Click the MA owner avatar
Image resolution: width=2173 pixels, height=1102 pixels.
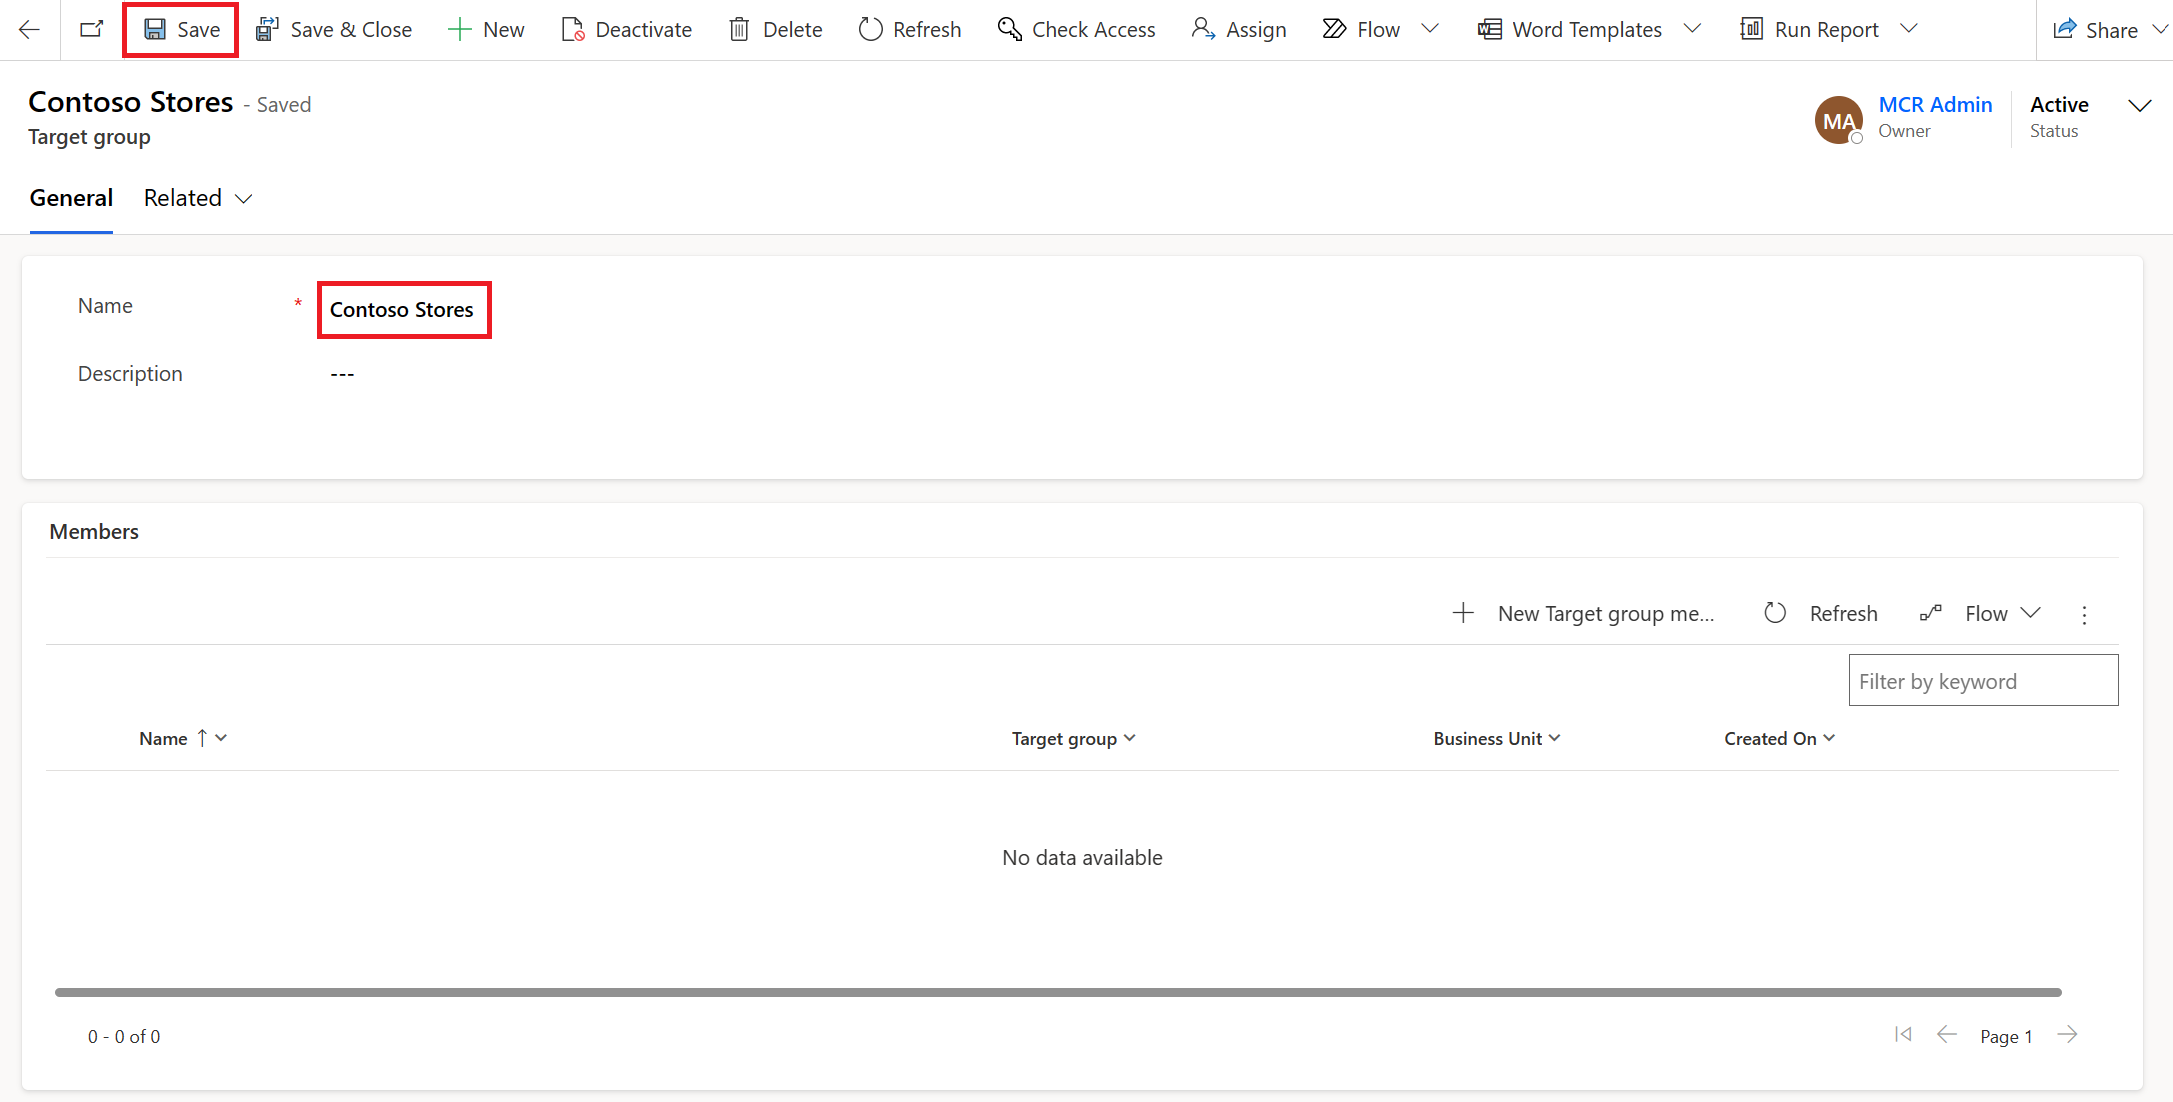pos(1839,120)
